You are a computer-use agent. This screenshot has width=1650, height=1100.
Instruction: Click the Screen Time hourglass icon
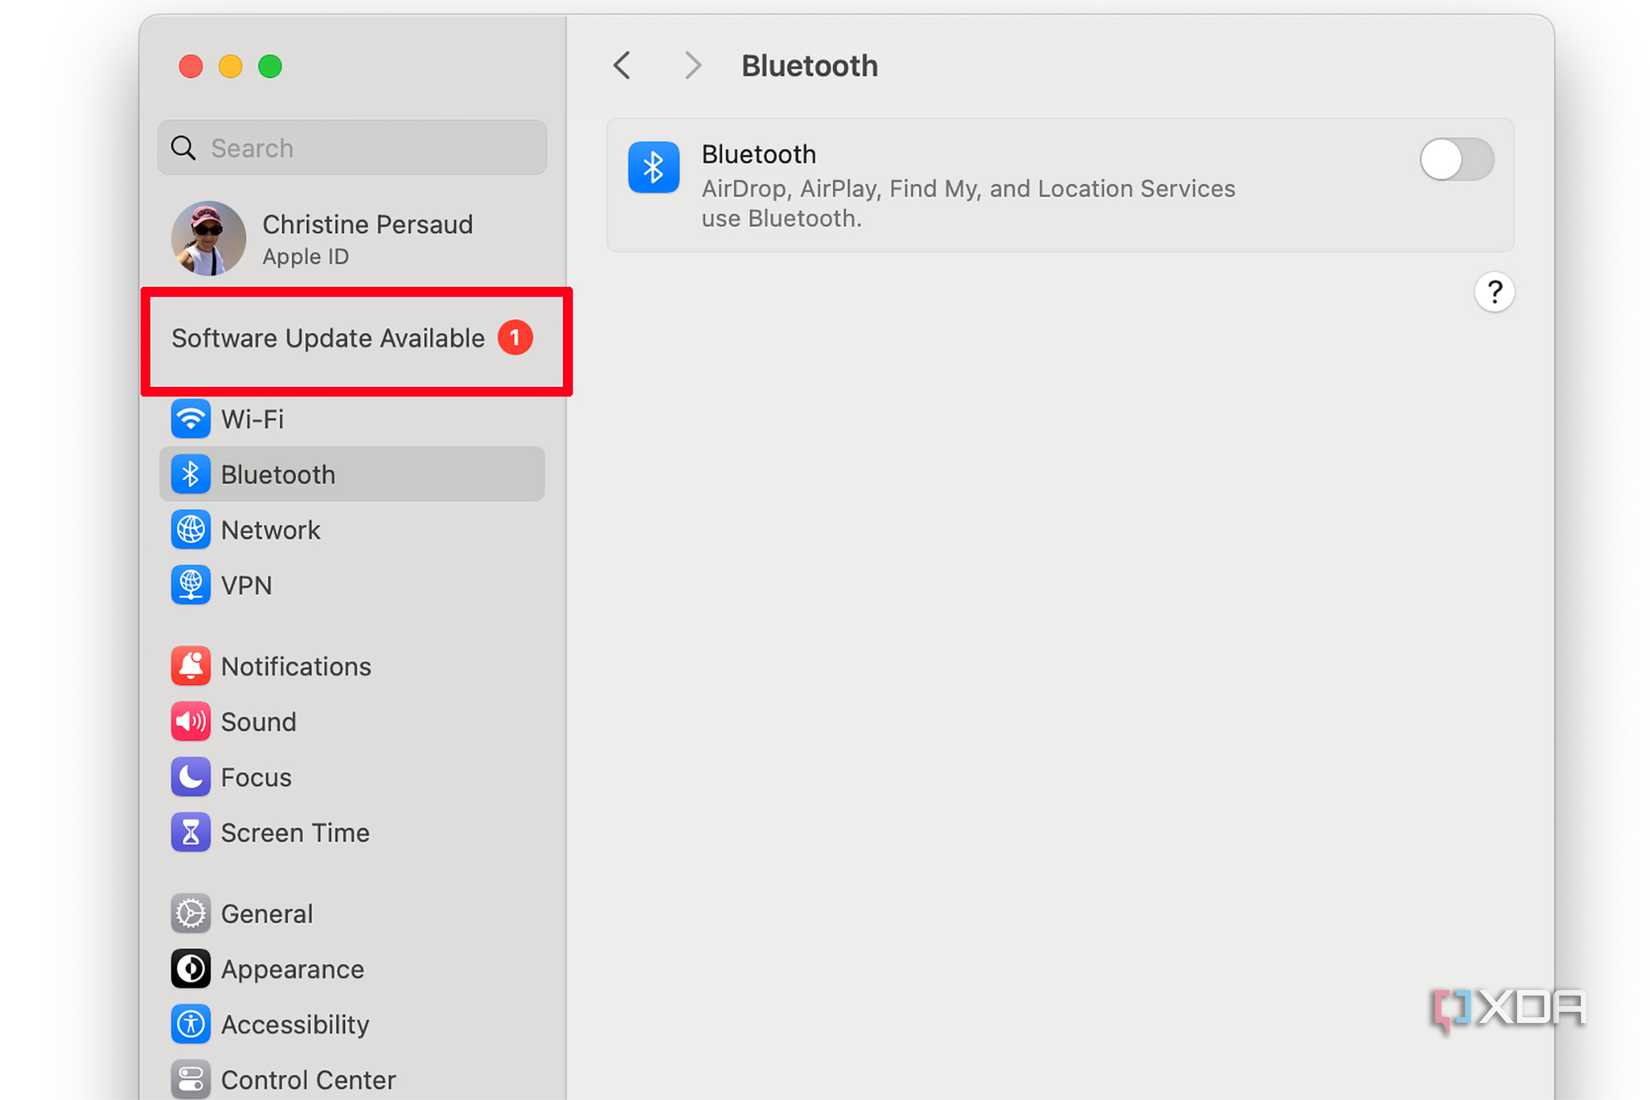(190, 833)
